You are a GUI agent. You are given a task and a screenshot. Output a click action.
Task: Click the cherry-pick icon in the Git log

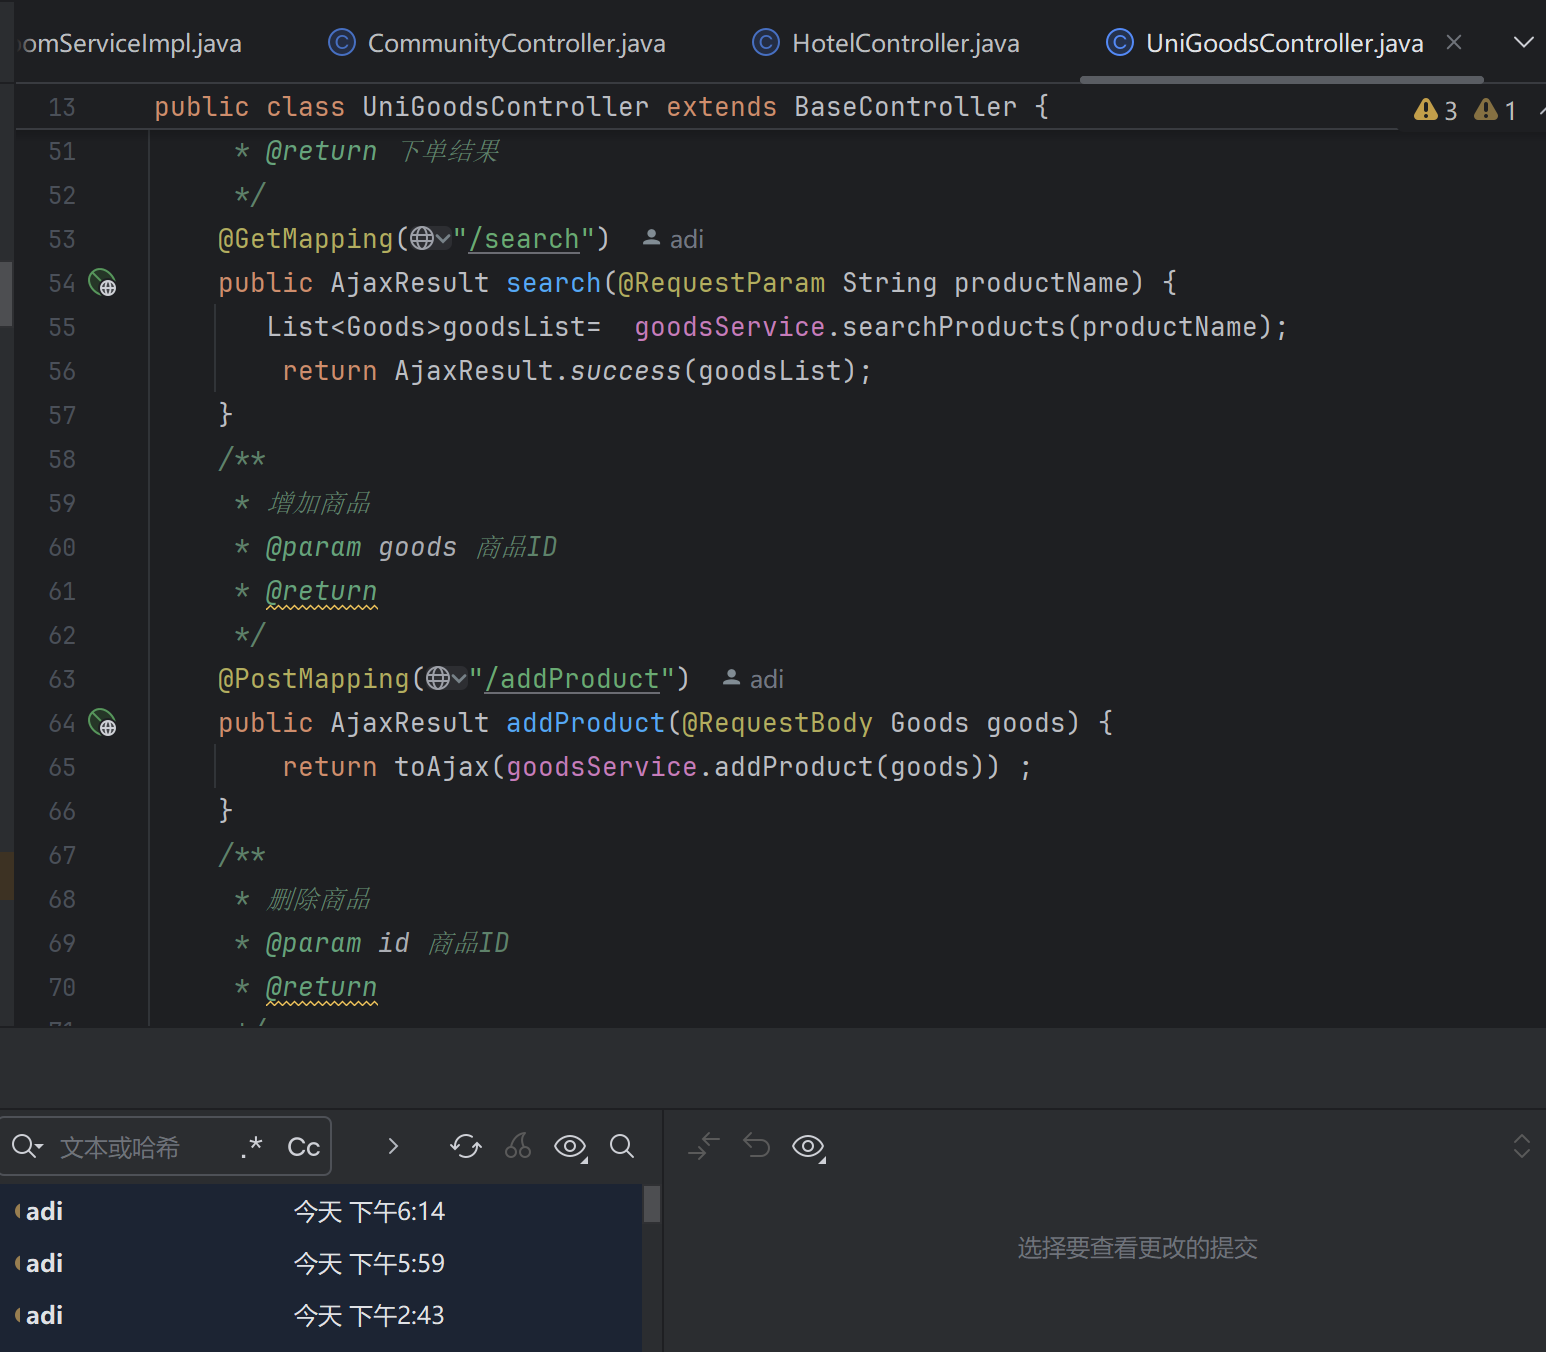518,1146
